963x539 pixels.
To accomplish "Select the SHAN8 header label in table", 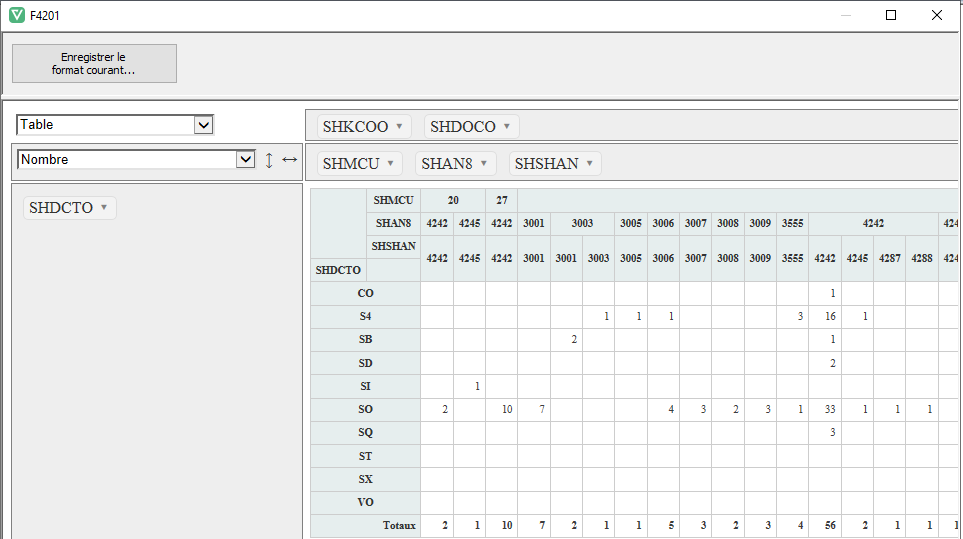I will point(394,223).
